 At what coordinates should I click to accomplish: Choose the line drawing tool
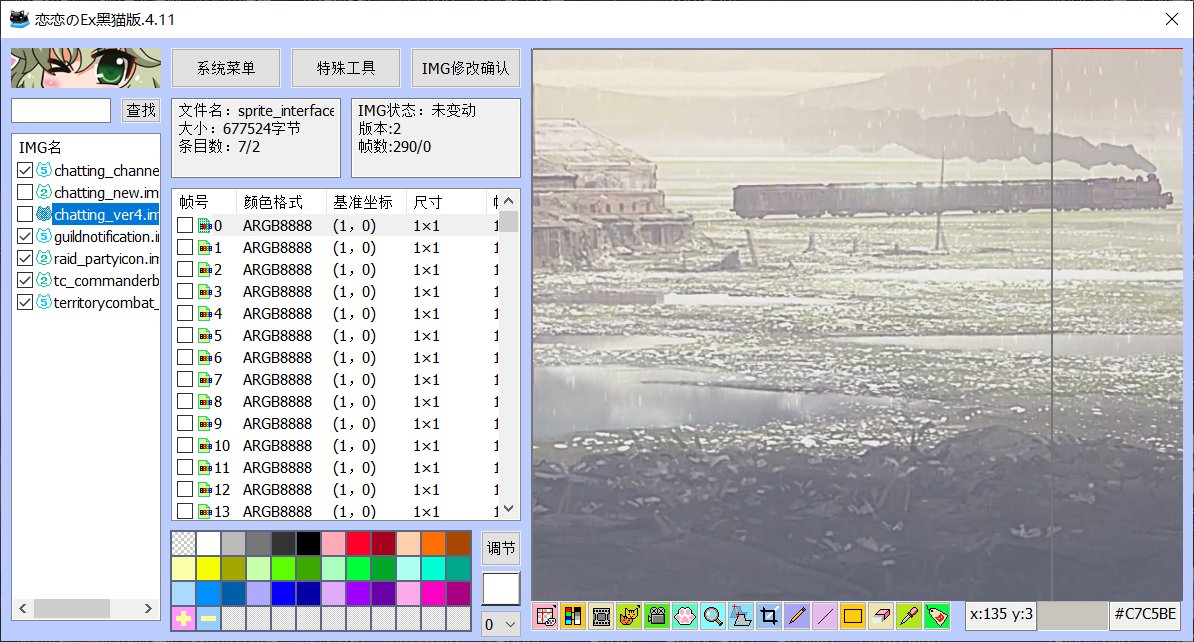pos(825,616)
